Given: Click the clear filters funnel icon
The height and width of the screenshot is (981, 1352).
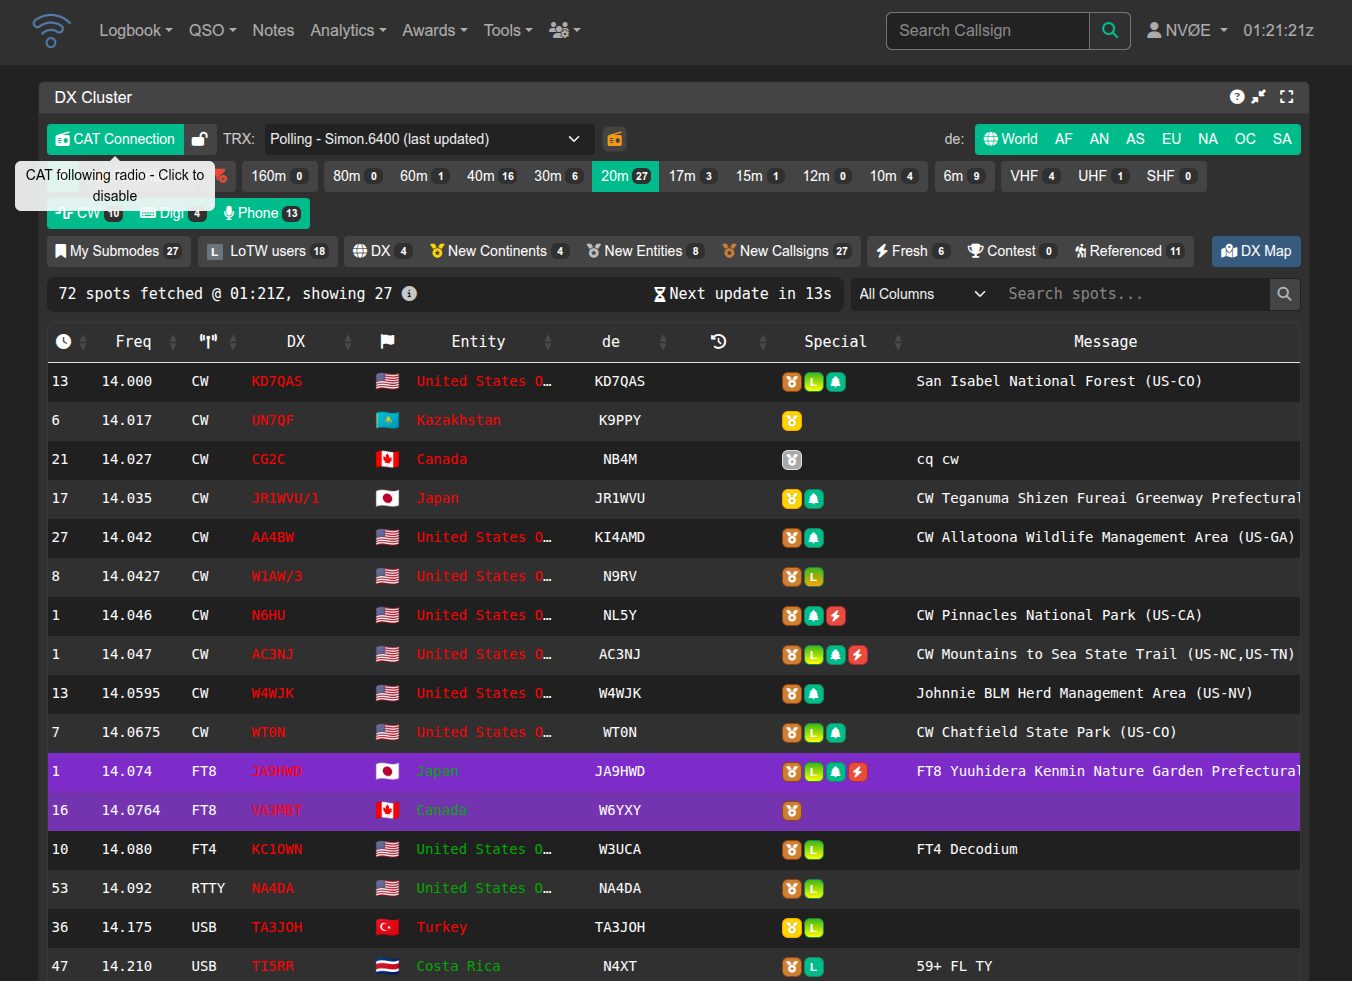Looking at the screenshot, I should pyautogui.click(x=222, y=176).
